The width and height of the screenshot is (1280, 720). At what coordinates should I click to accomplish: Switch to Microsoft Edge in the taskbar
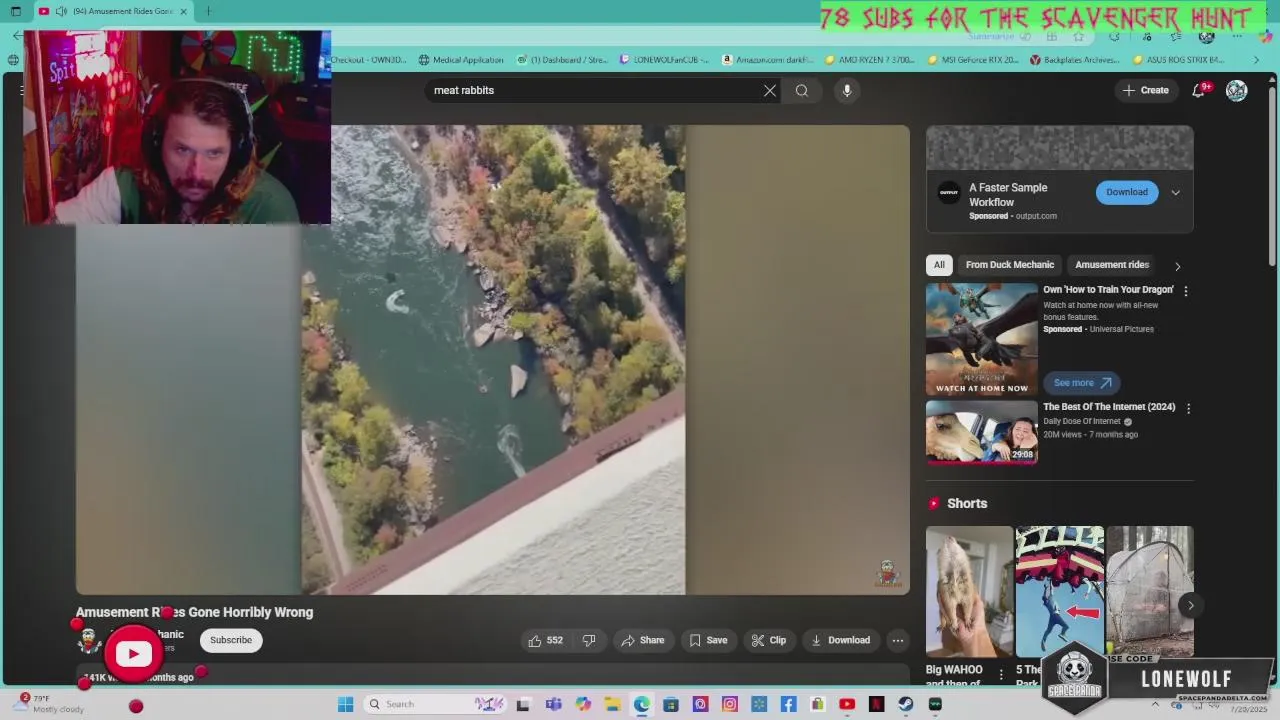click(641, 704)
